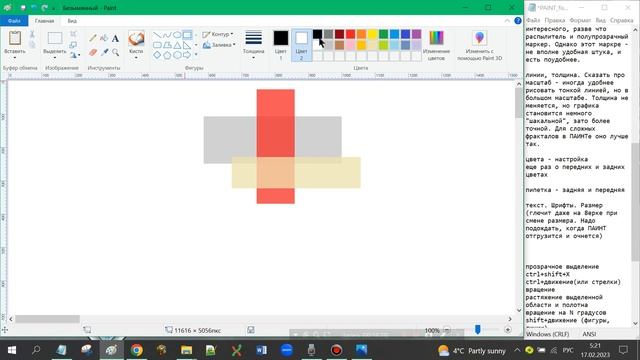Click zoom out minus button in Paint
Screen dimensions: 640x360
tap(447, 330)
